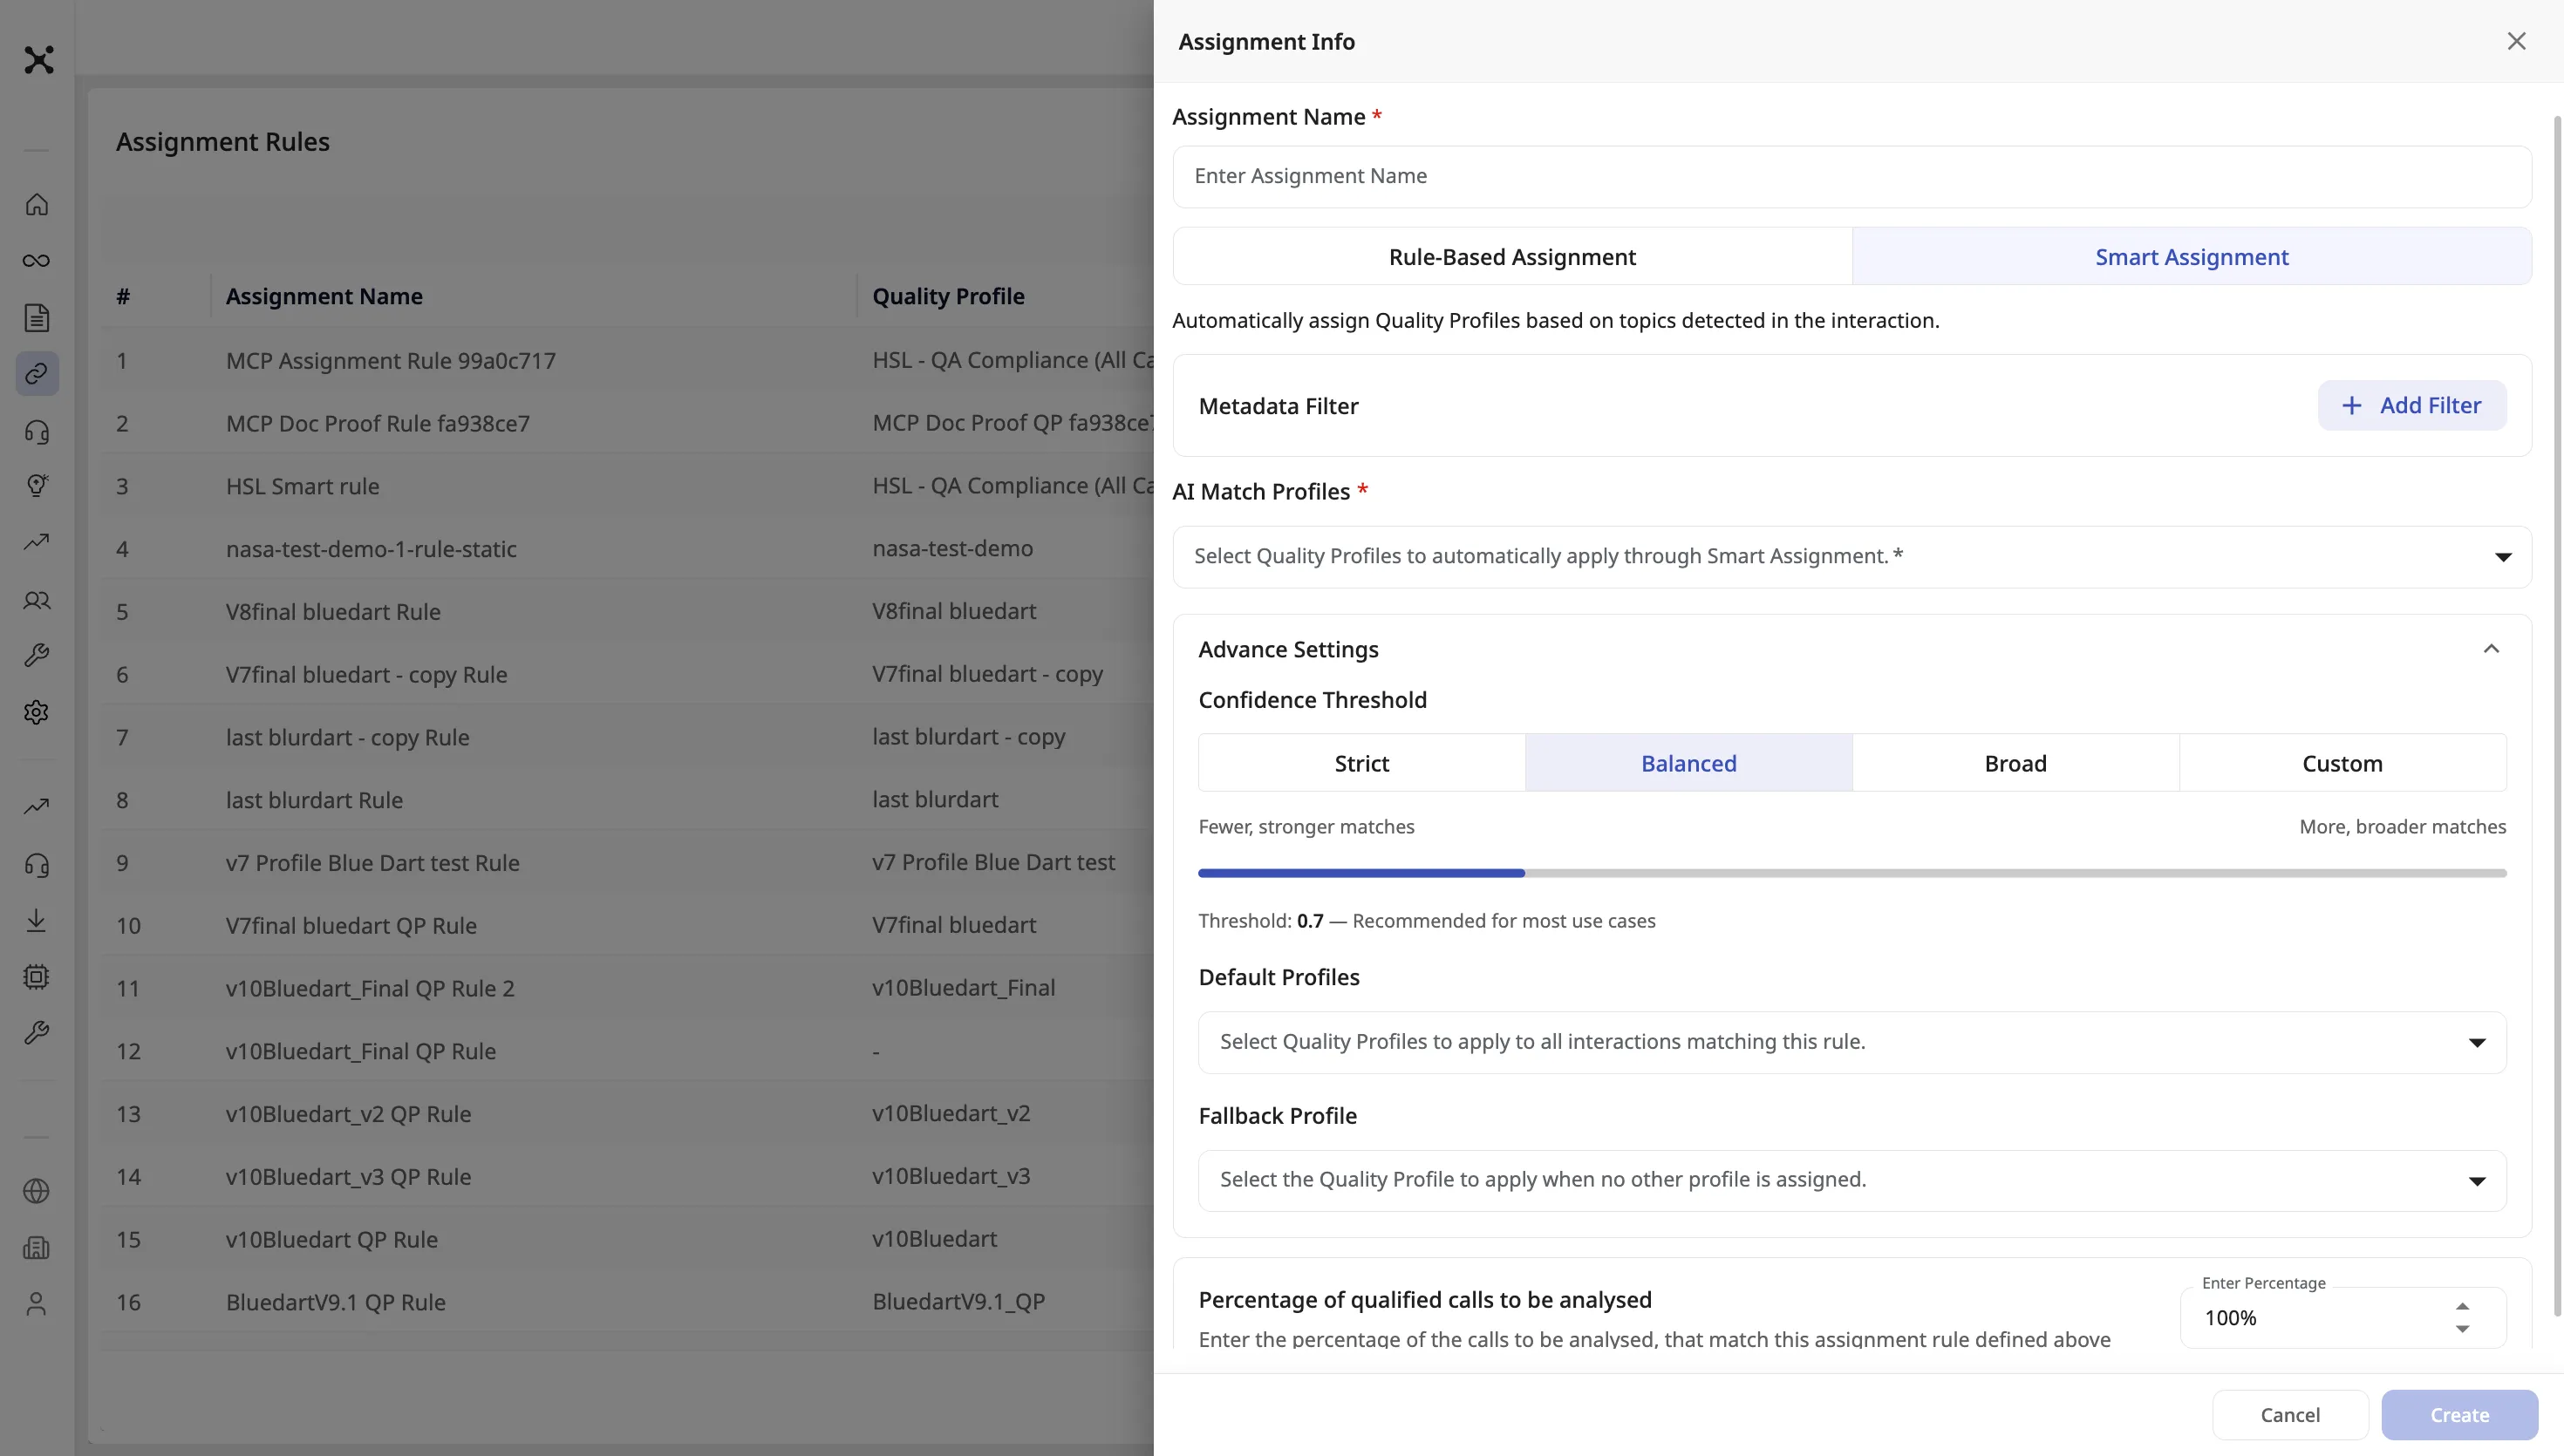2564x1456 pixels.
Task: Open the Fallback Profile dropdown
Action: tap(1852, 1180)
